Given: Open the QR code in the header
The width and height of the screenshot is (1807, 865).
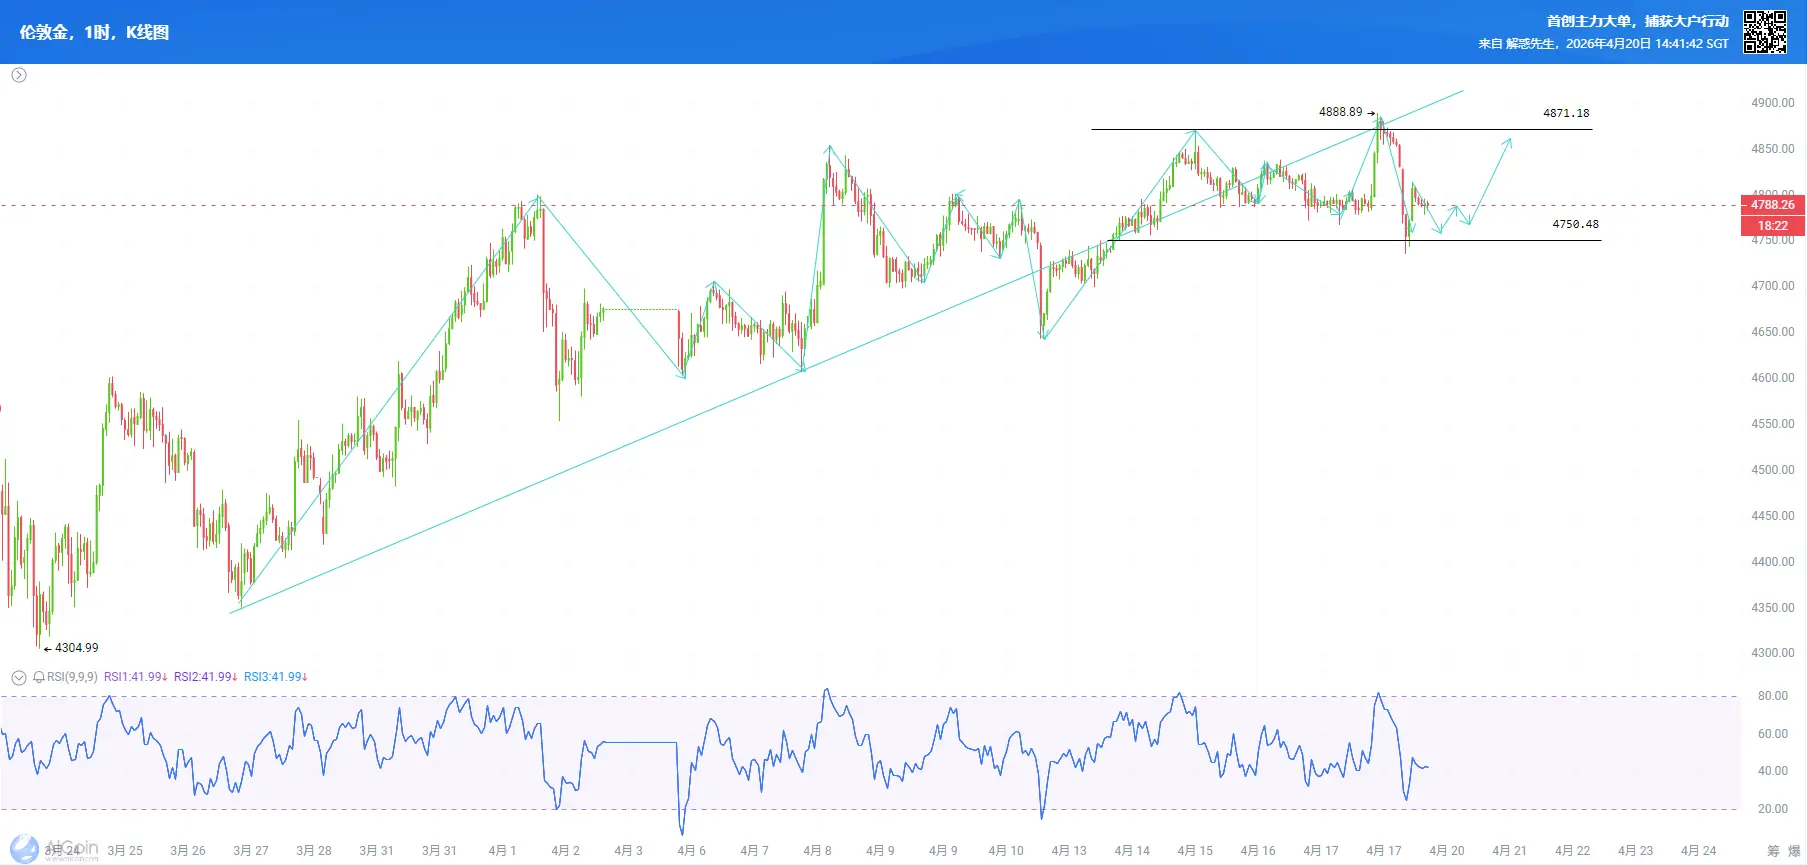Looking at the screenshot, I should tap(1765, 32).
